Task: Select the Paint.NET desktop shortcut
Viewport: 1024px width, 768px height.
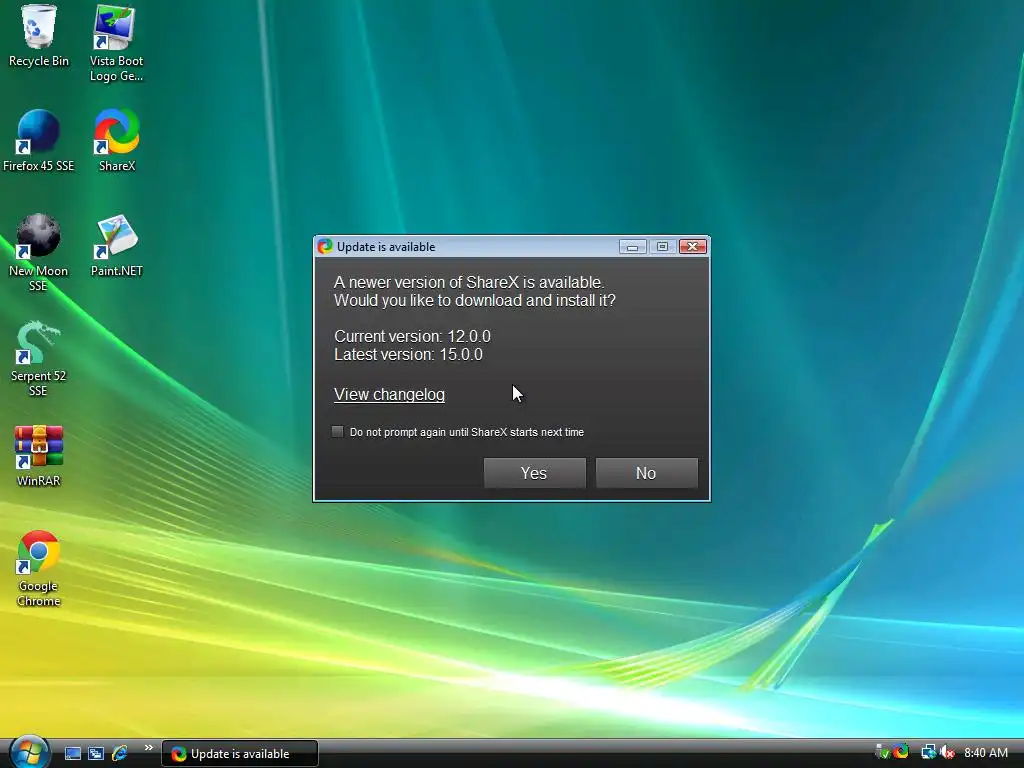Action: click(x=117, y=246)
